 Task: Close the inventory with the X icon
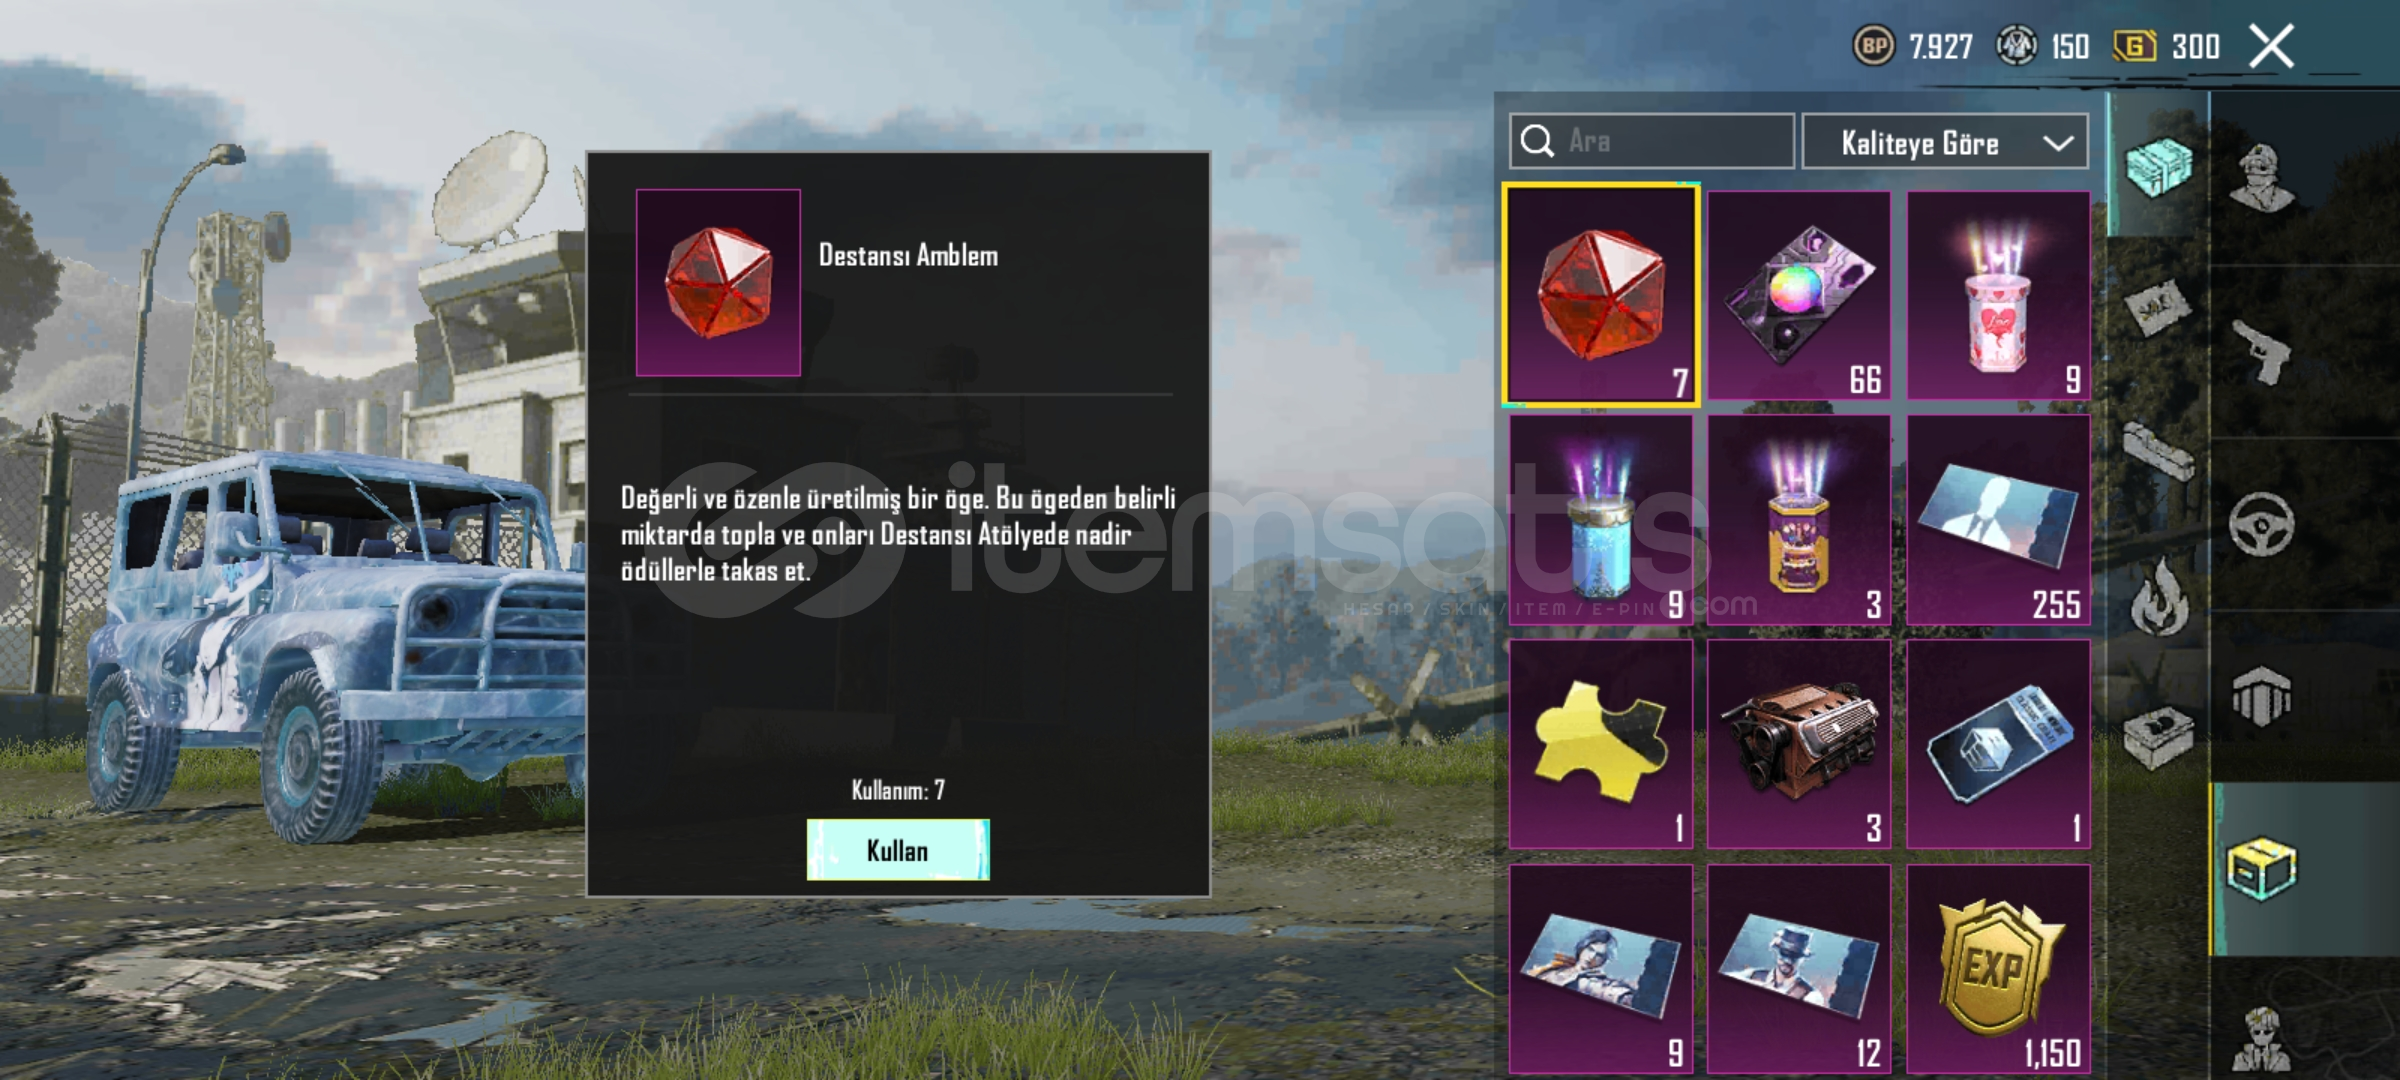[x=2271, y=46]
